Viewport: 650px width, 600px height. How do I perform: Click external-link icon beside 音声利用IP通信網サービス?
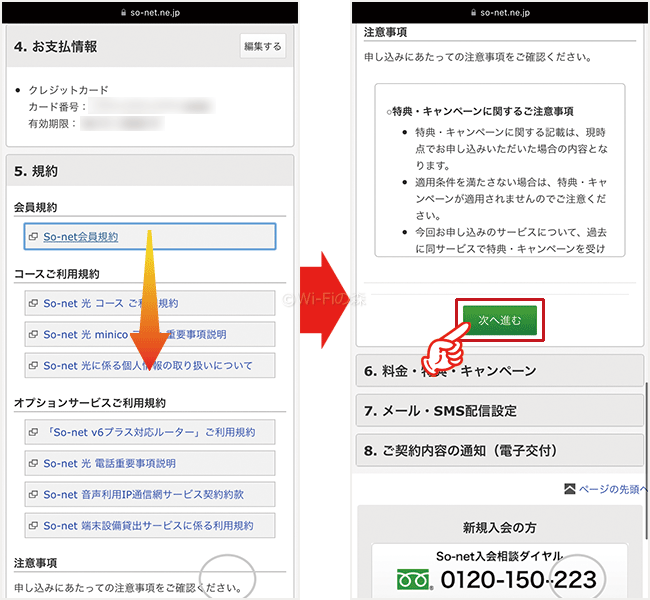(x=33, y=495)
